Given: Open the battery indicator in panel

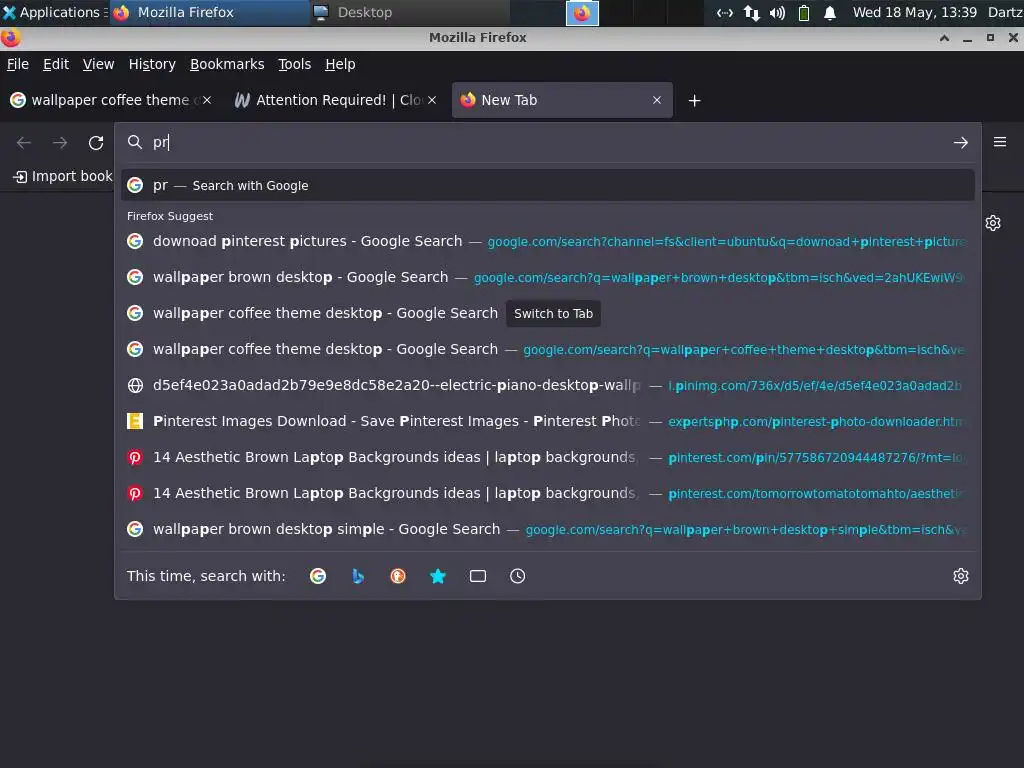Looking at the screenshot, I should [804, 13].
